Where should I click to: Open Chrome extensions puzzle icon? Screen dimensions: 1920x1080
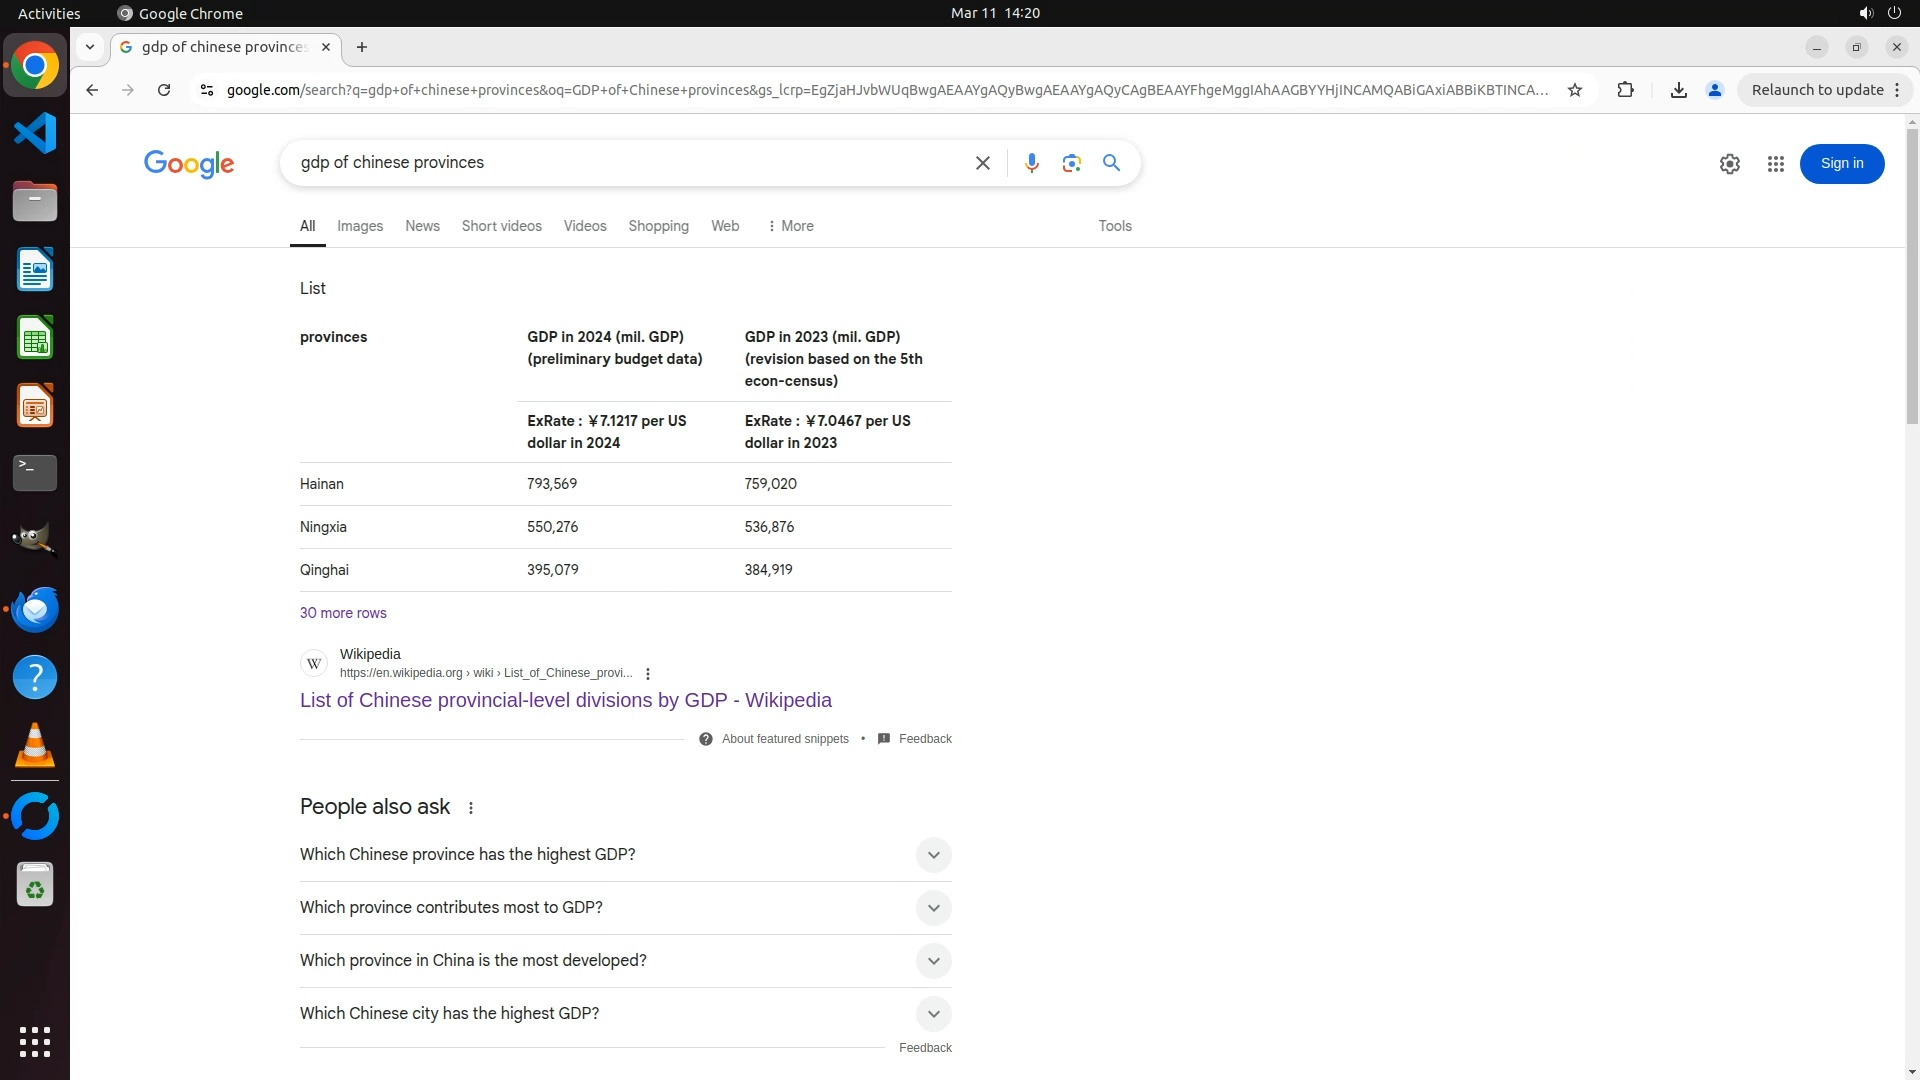[x=1625, y=90]
